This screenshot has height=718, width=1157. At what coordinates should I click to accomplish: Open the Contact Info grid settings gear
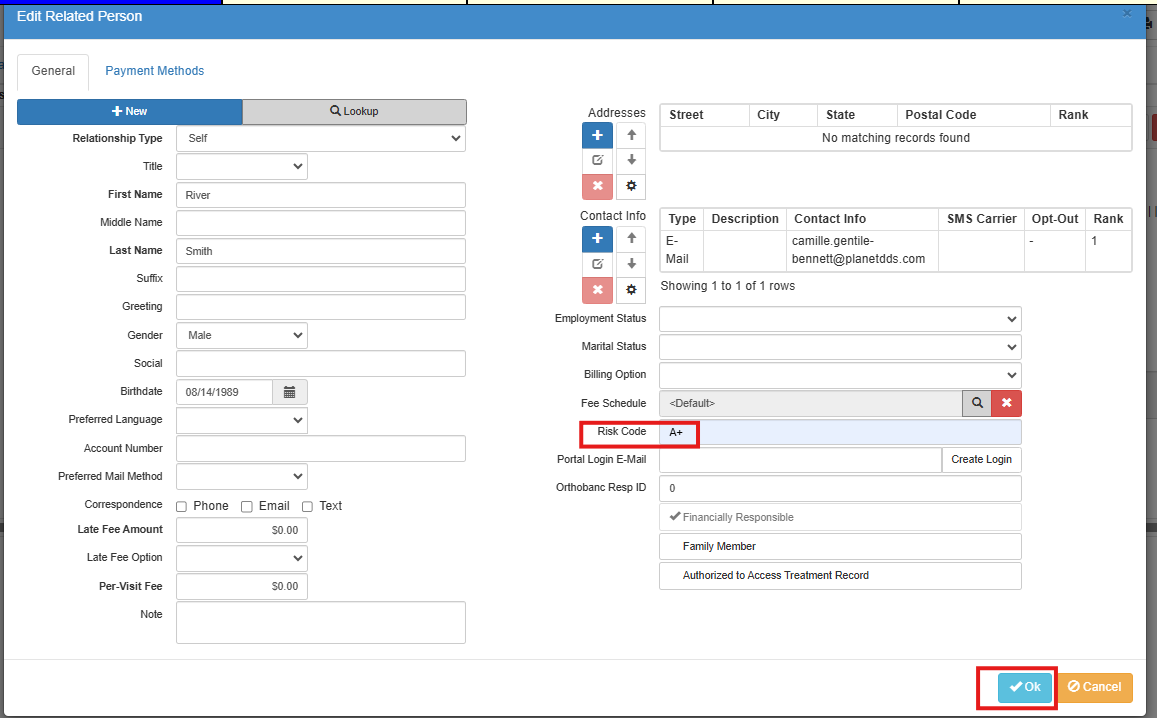pyautogui.click(x=631, y=290)
